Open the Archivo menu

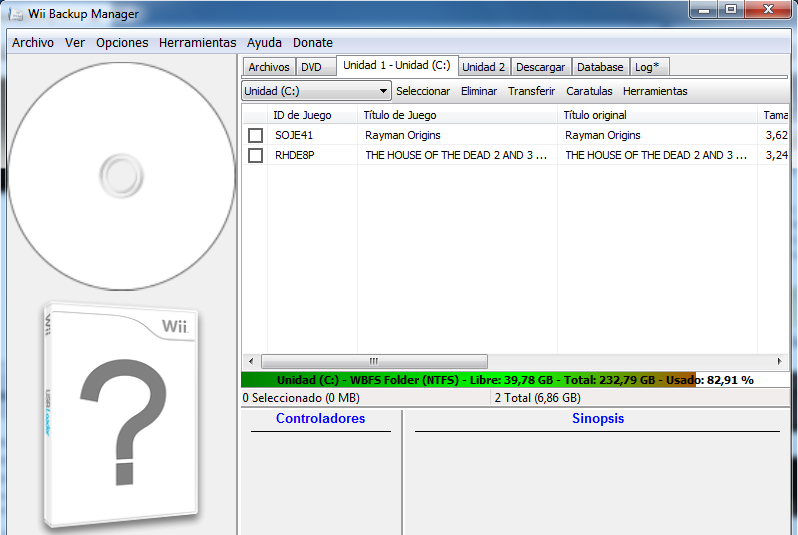[33, 43]
